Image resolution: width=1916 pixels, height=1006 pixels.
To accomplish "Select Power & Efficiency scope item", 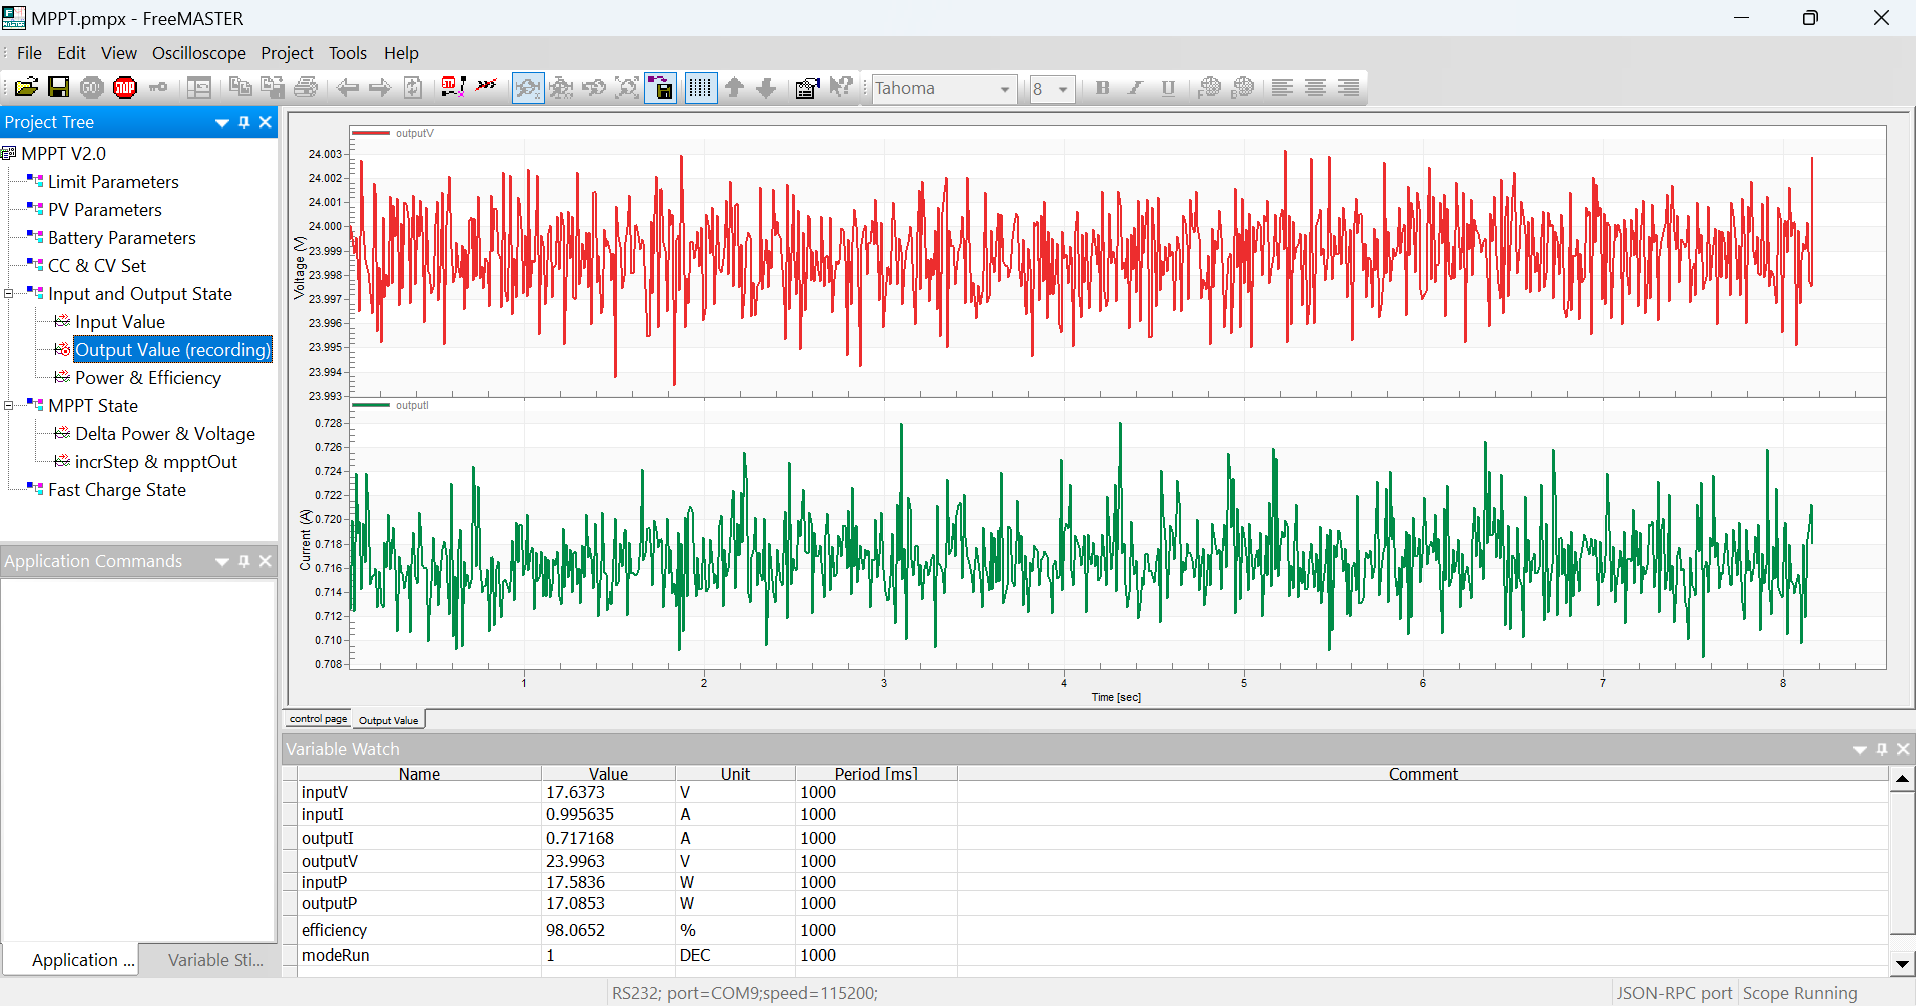I will pos(147,378).
